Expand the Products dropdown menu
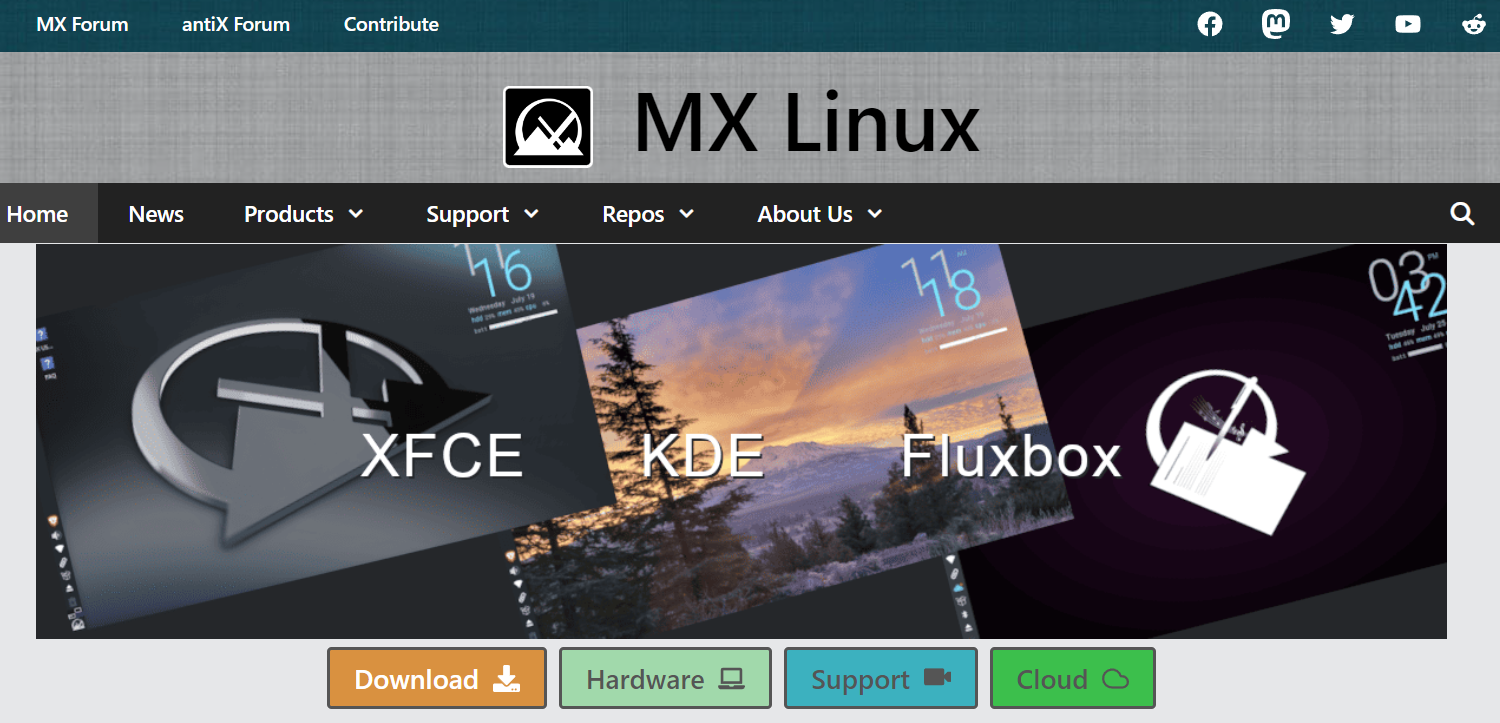1500x723 pixels. (x=304, y=214)
